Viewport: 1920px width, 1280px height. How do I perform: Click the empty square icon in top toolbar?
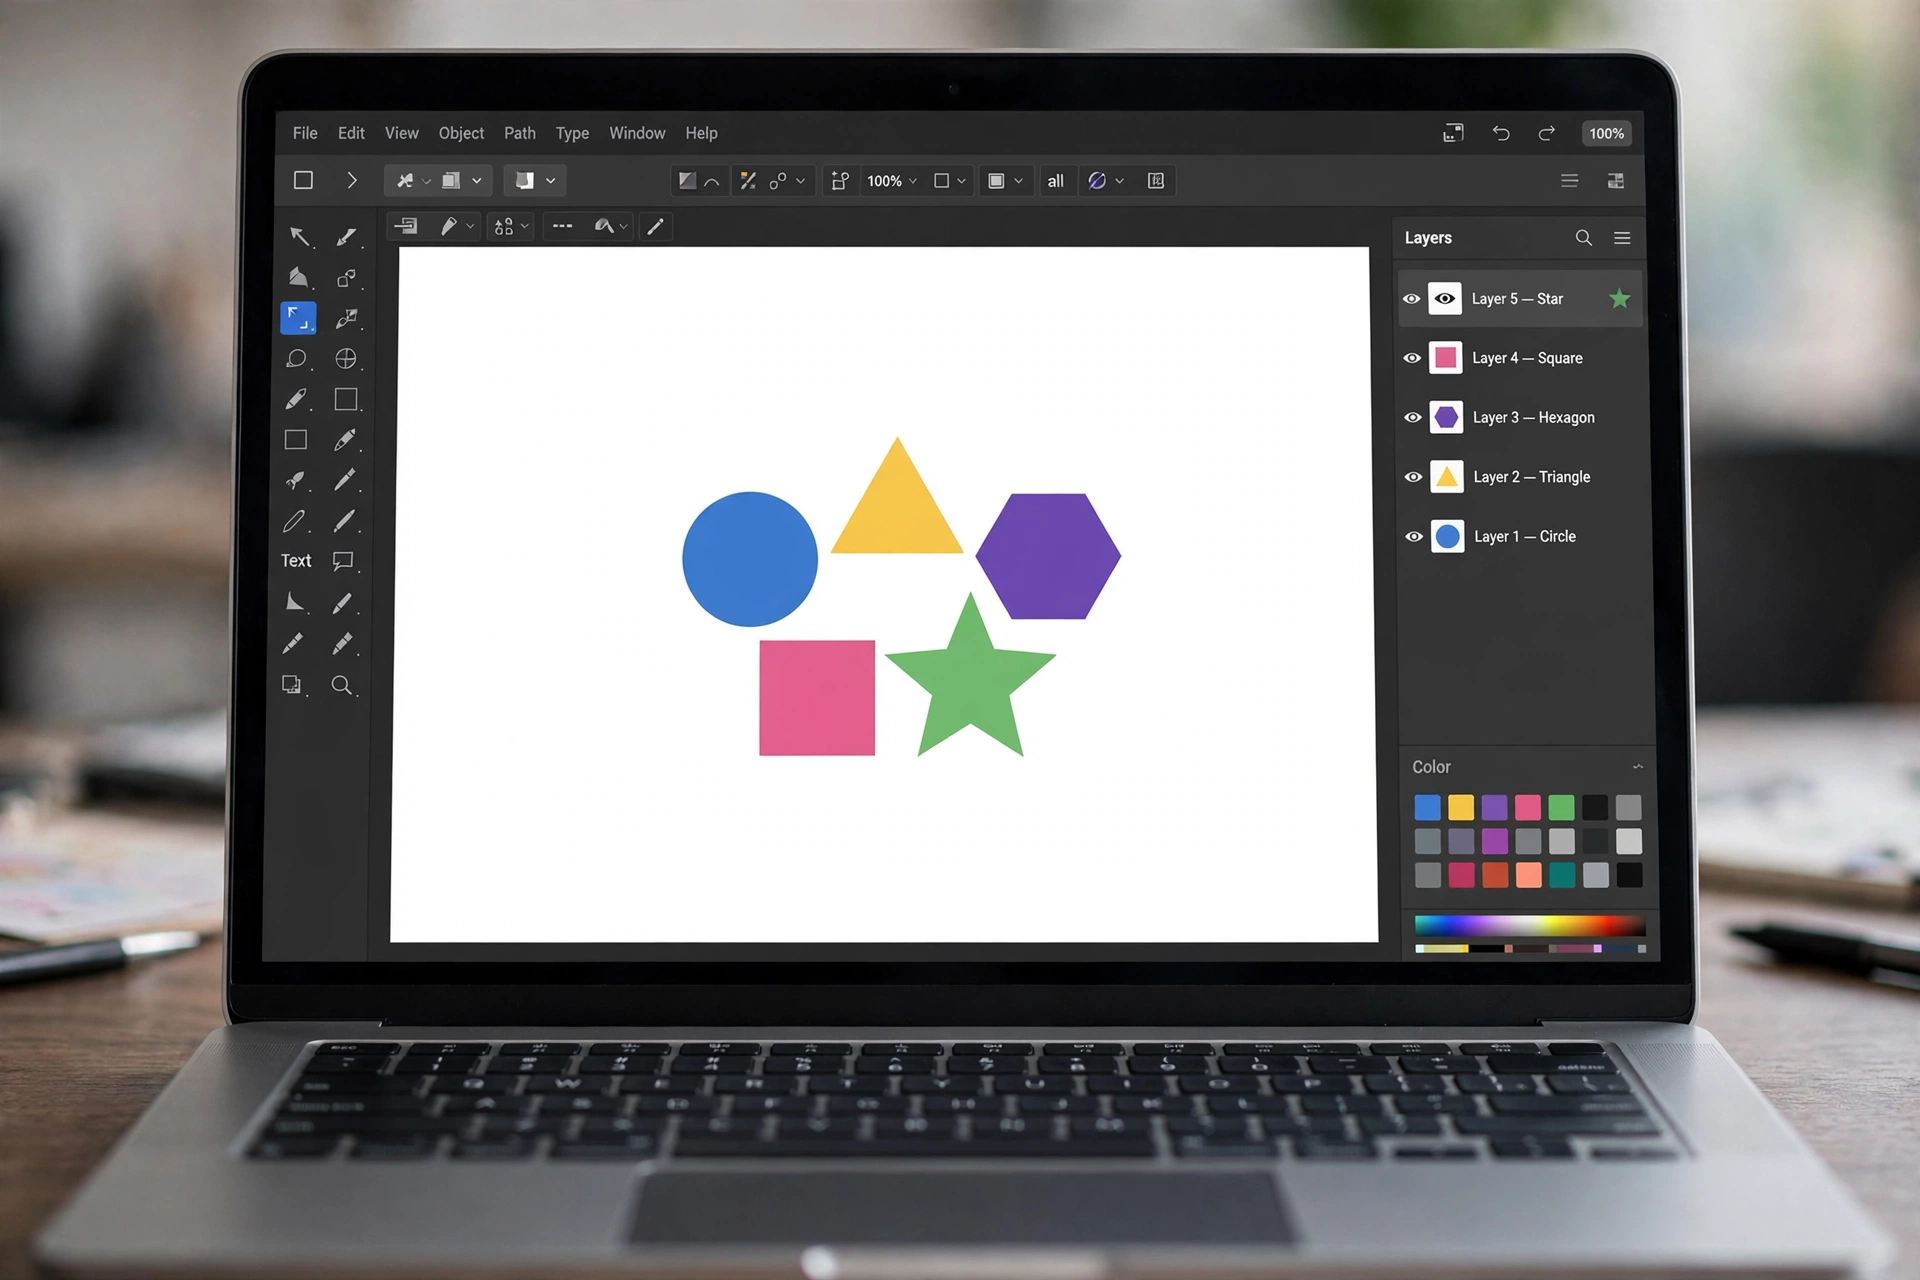(303, 180)
